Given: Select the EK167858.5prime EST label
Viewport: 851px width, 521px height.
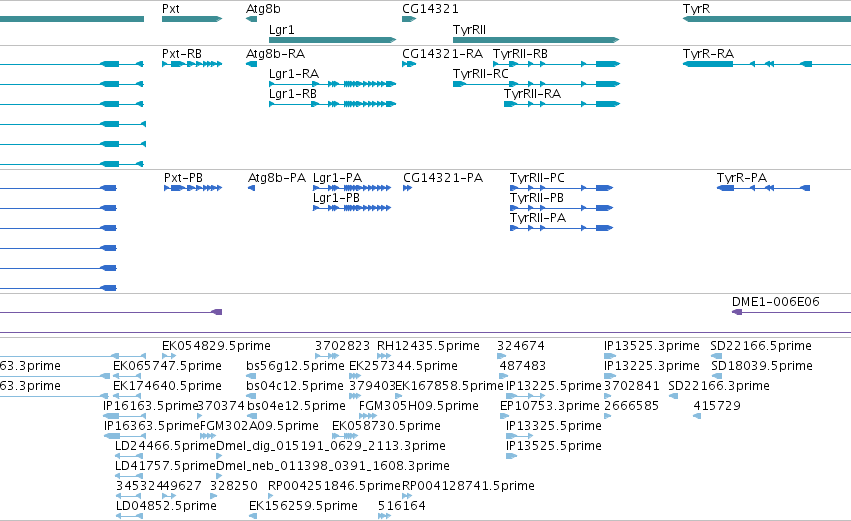Looking at the screenshot, I should [449, 386].
